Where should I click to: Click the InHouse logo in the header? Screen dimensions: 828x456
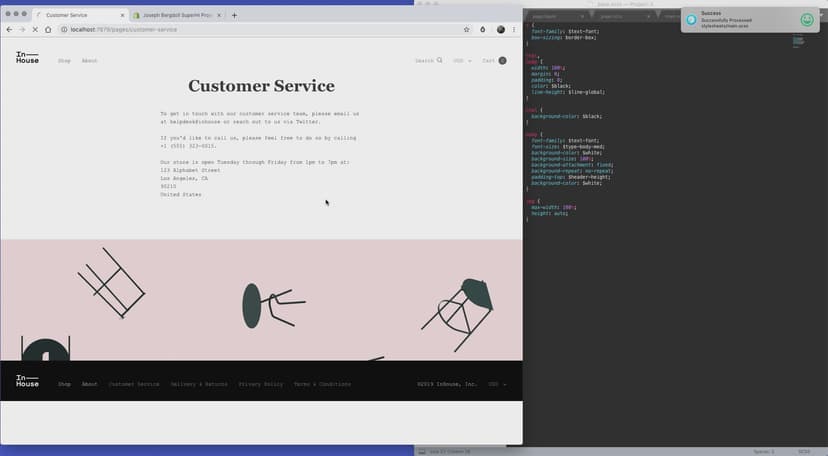tap(27, 60)
